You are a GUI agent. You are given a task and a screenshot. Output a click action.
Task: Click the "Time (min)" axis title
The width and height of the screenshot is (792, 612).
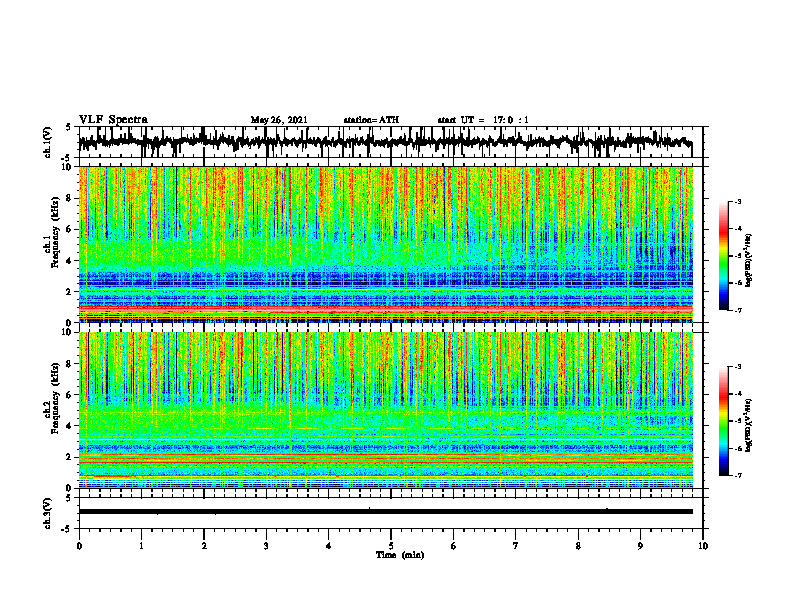[x=400, y=555]
